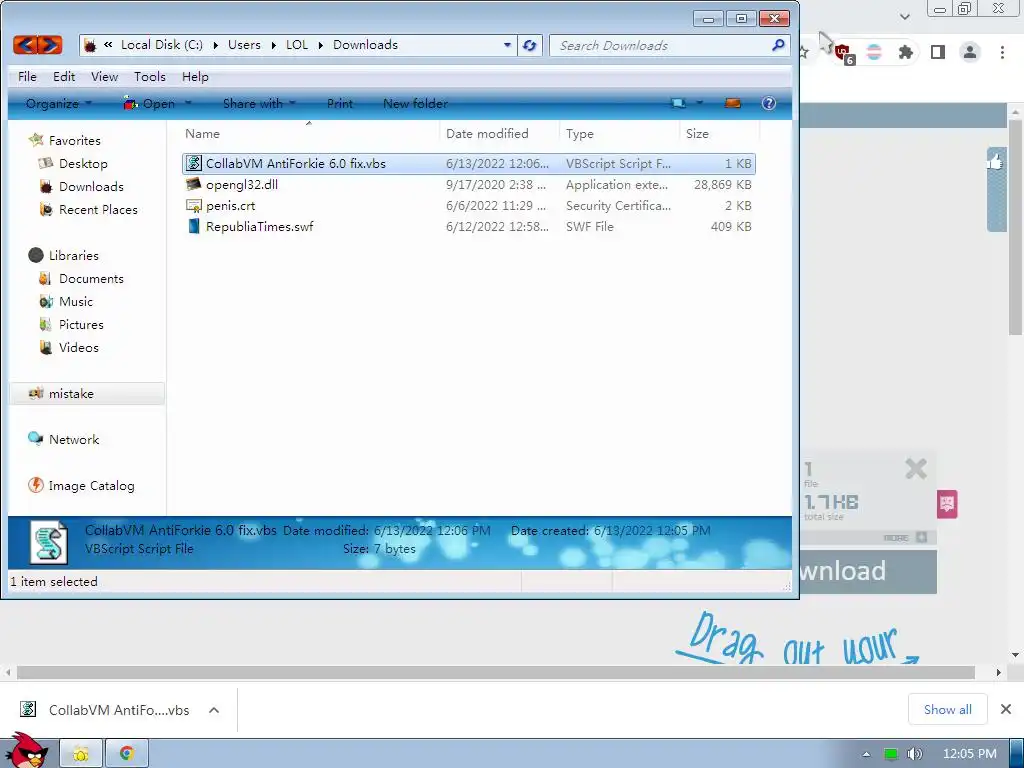Open the uBlock extension icon in Chrome
The height and width of the screenshot is (768, 1024).
coord(843,52)
